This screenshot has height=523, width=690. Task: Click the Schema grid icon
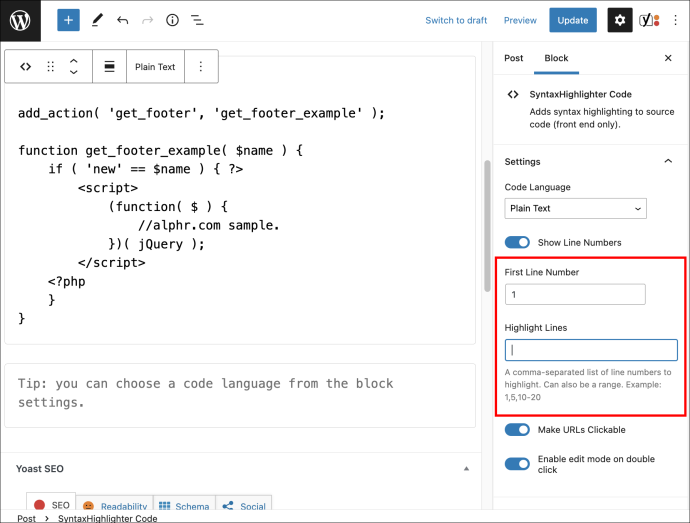point(164,506)
